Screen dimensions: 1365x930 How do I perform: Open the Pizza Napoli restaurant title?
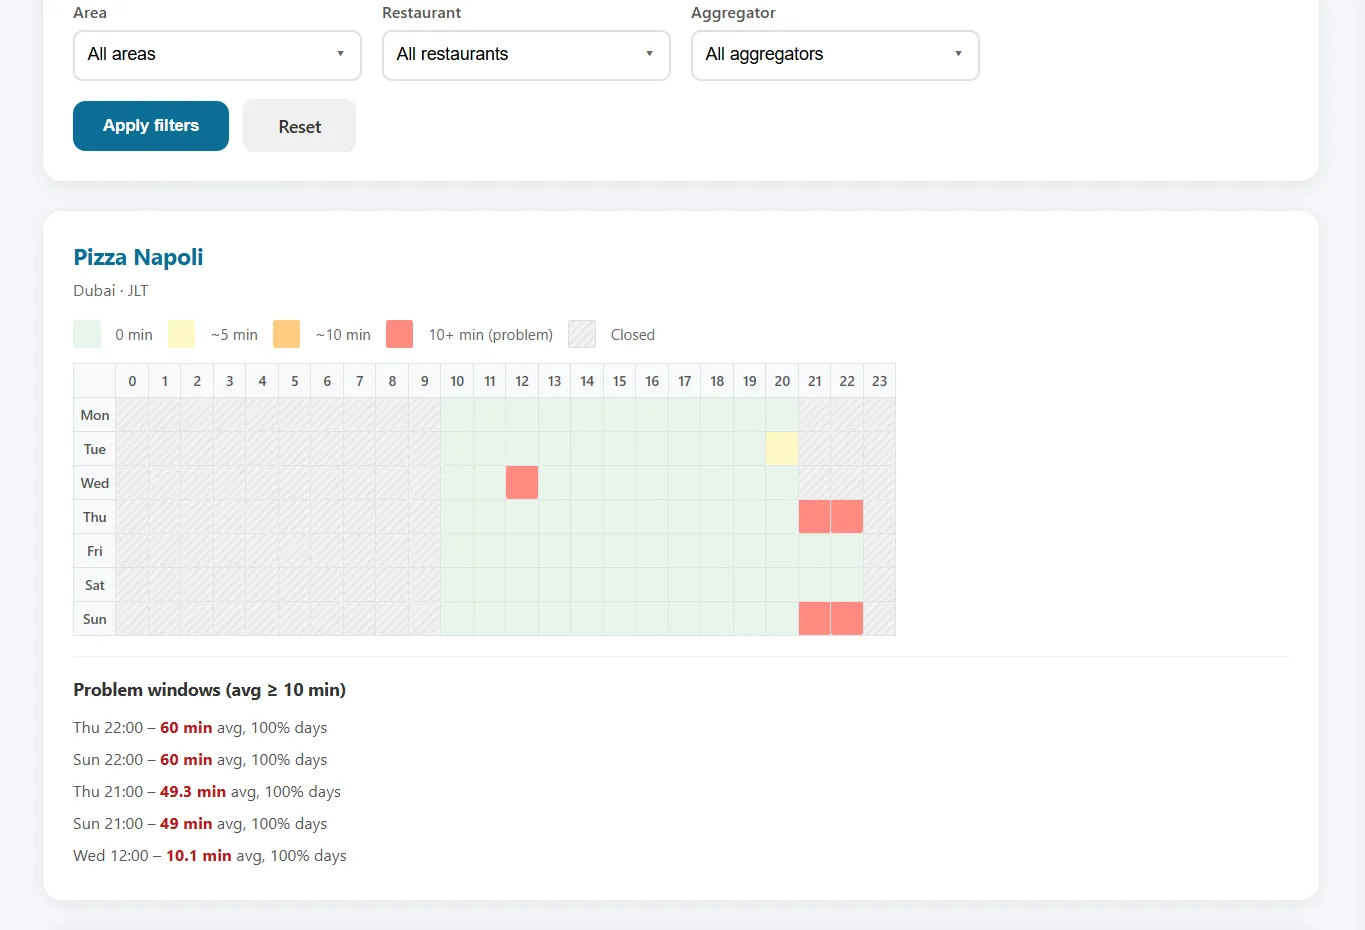point(138,258)
